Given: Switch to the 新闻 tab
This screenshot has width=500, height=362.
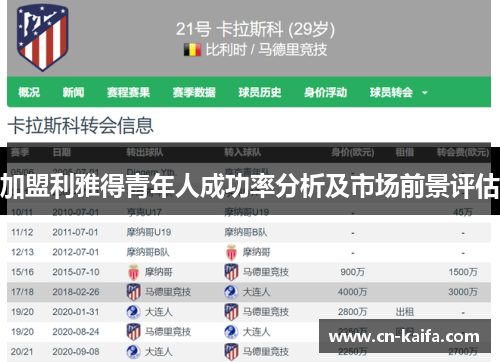Looking at the screenshot, I should tap(73, 92).
